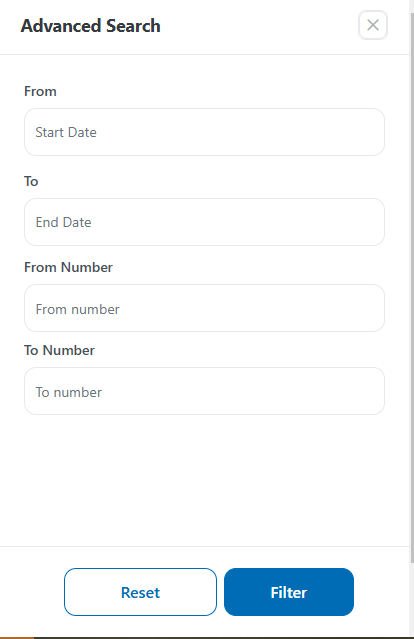Click the vertical scrollbar thumb
Image resolution: width=414 pixels, height=639 pixels.
412,287
